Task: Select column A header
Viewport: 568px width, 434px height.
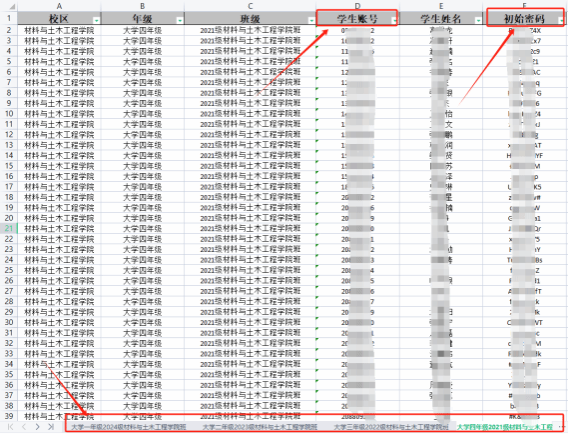Action: pyautogui.click(x=59, y=6)
